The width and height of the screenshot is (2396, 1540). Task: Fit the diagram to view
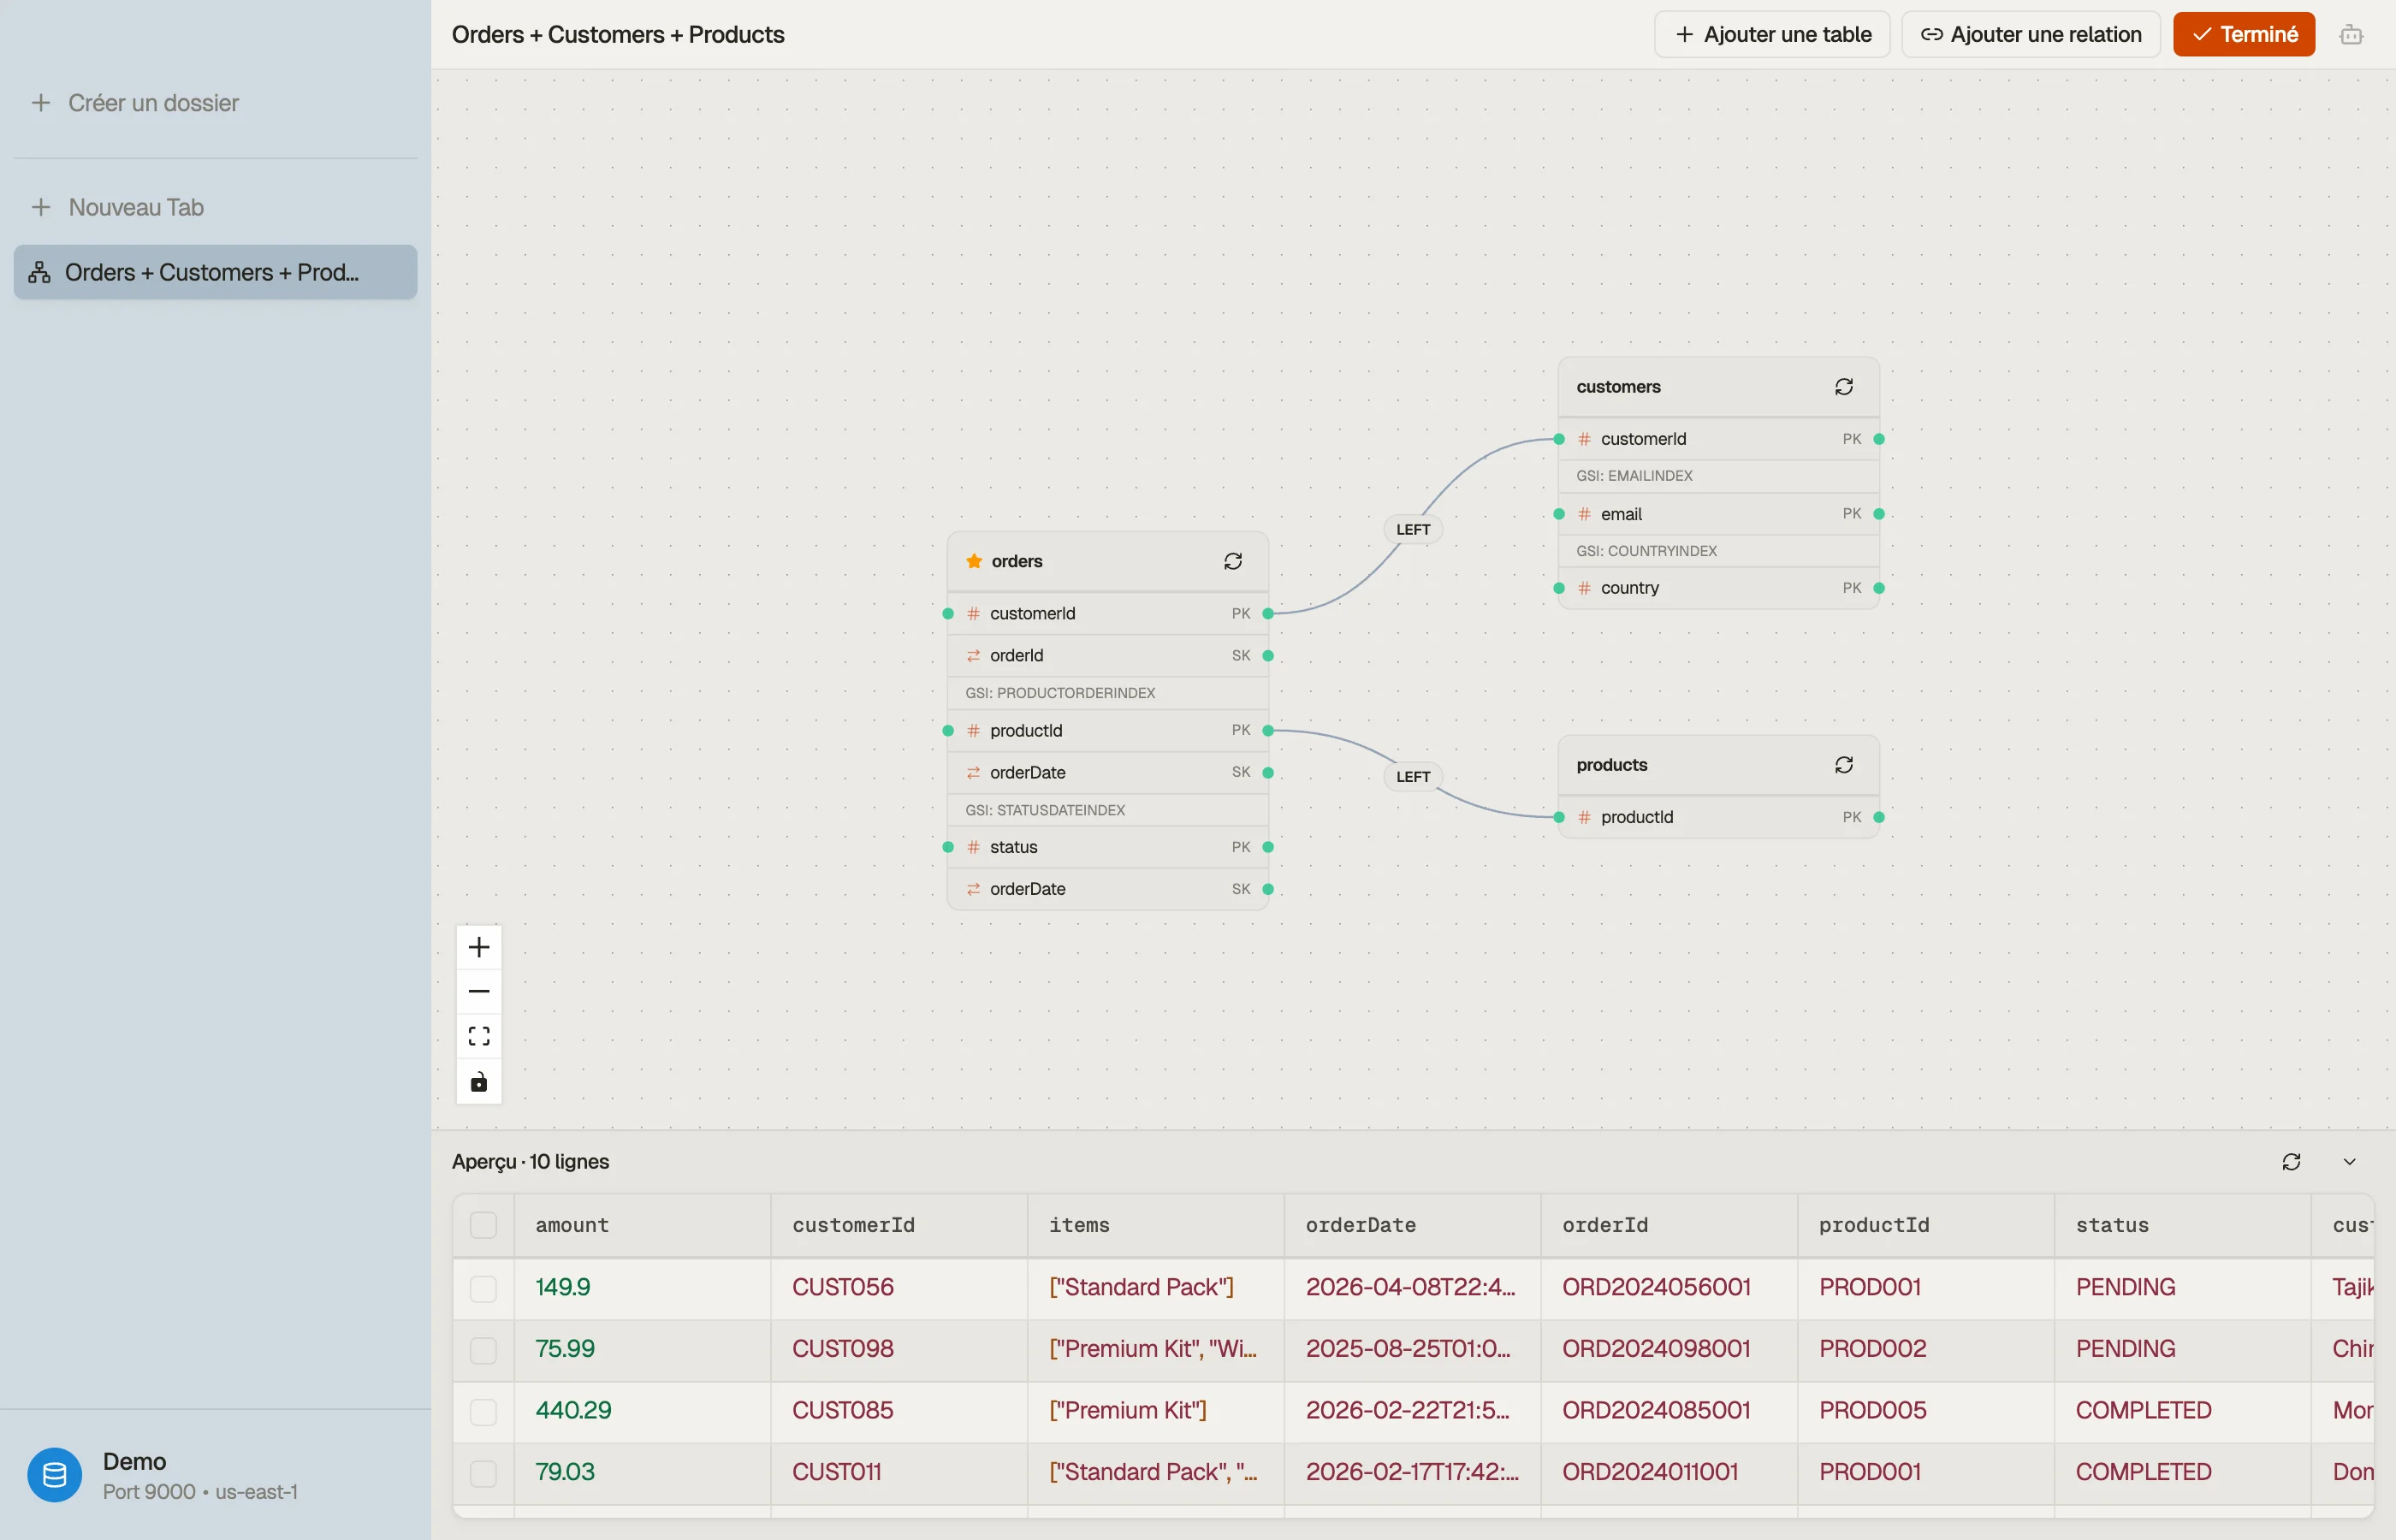[x=479, y=1036]
